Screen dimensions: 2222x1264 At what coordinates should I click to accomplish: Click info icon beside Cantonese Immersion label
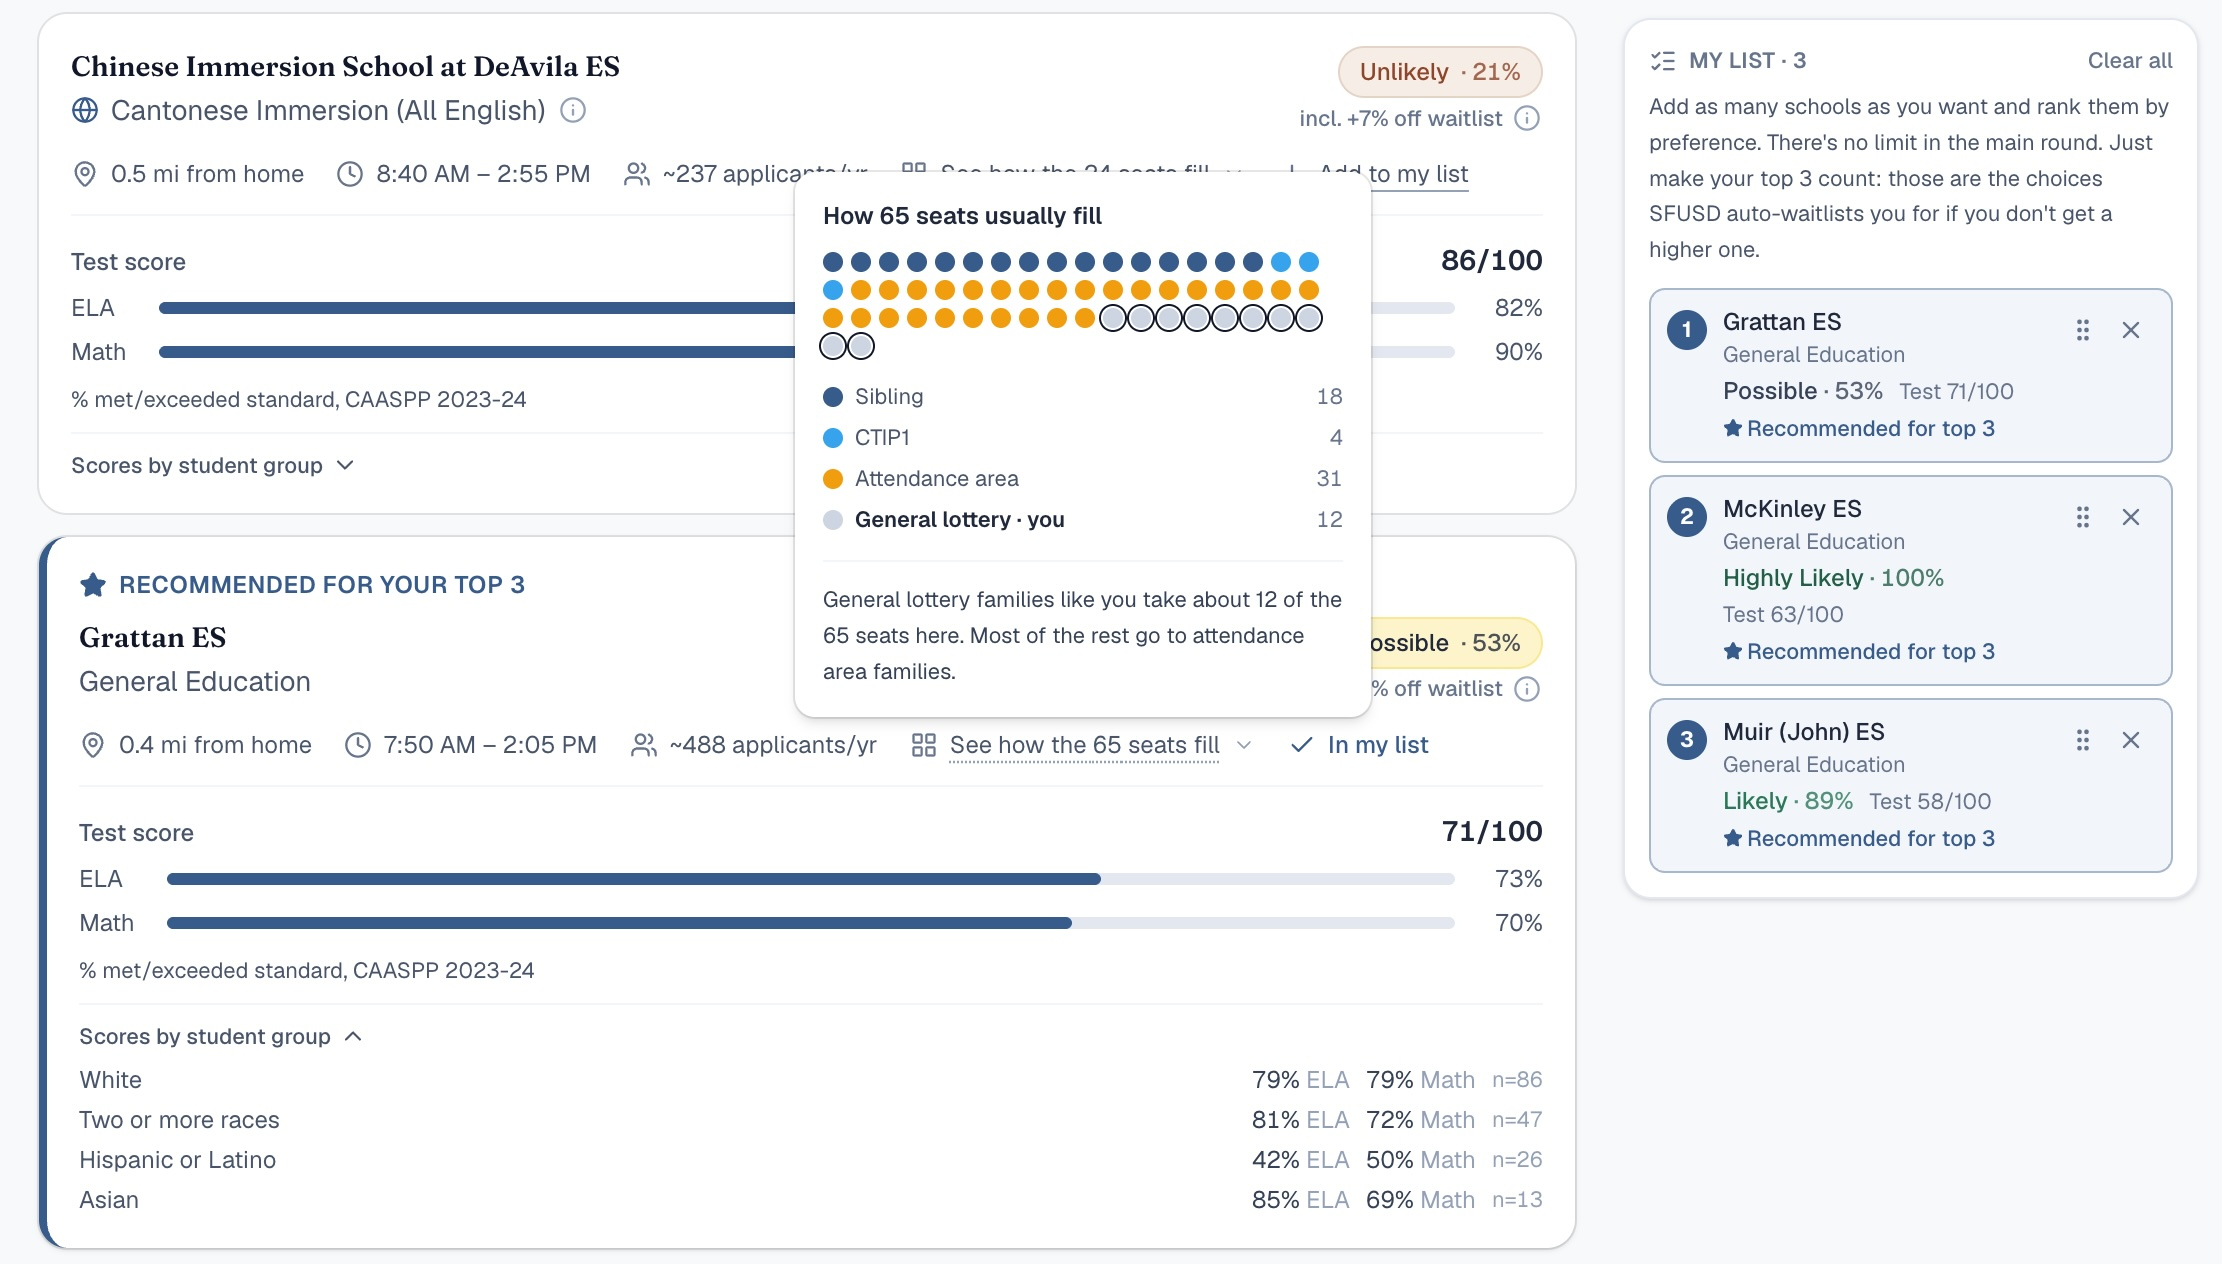click(x=573, y=110)
